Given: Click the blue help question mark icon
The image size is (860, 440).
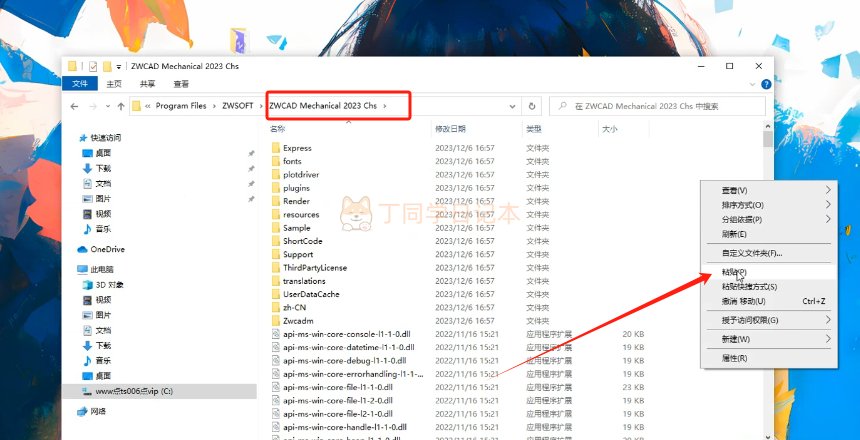Looking at the screenshot, I should point(766,84).
